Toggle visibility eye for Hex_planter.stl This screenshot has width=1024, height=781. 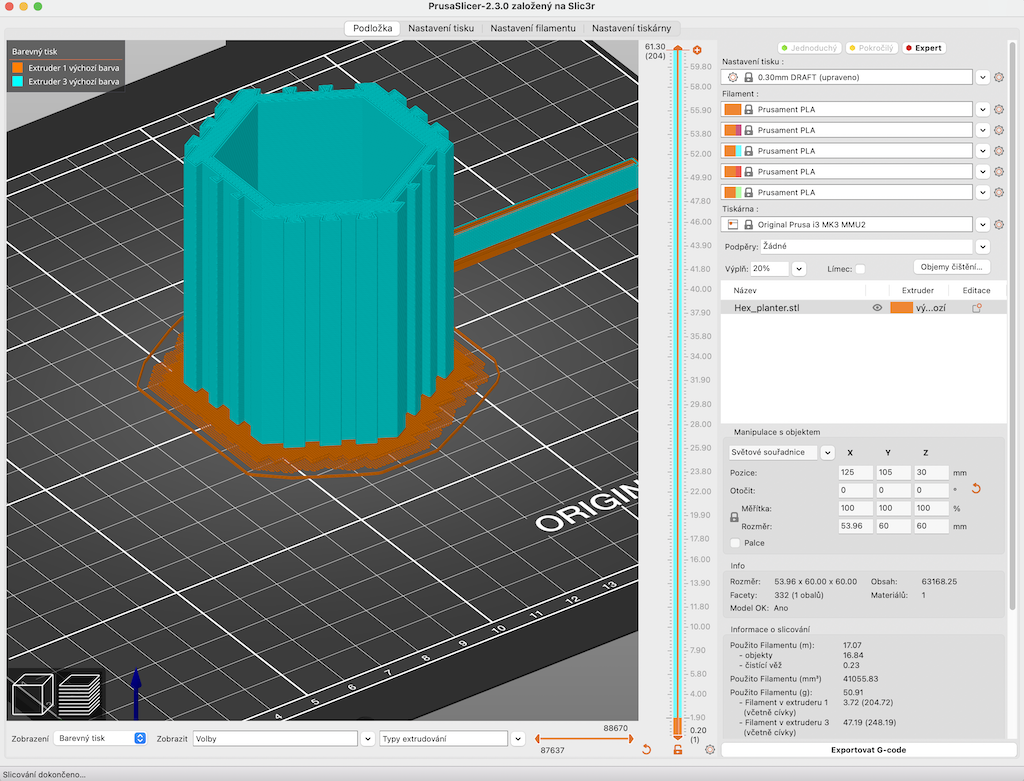(x=877, y=308)
